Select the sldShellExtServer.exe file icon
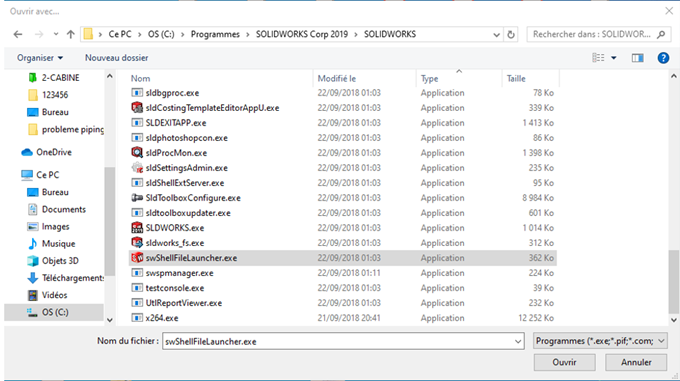The height and width of the screenshot is (381, 680). point(137,183)
